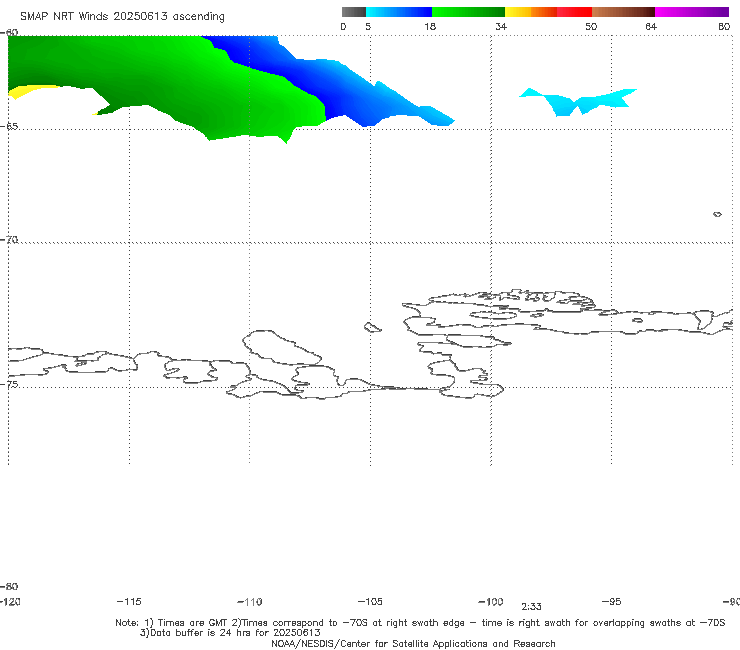Click the longitude label '-120'
The width and height of the screenshot is (740, 650).
10,601
